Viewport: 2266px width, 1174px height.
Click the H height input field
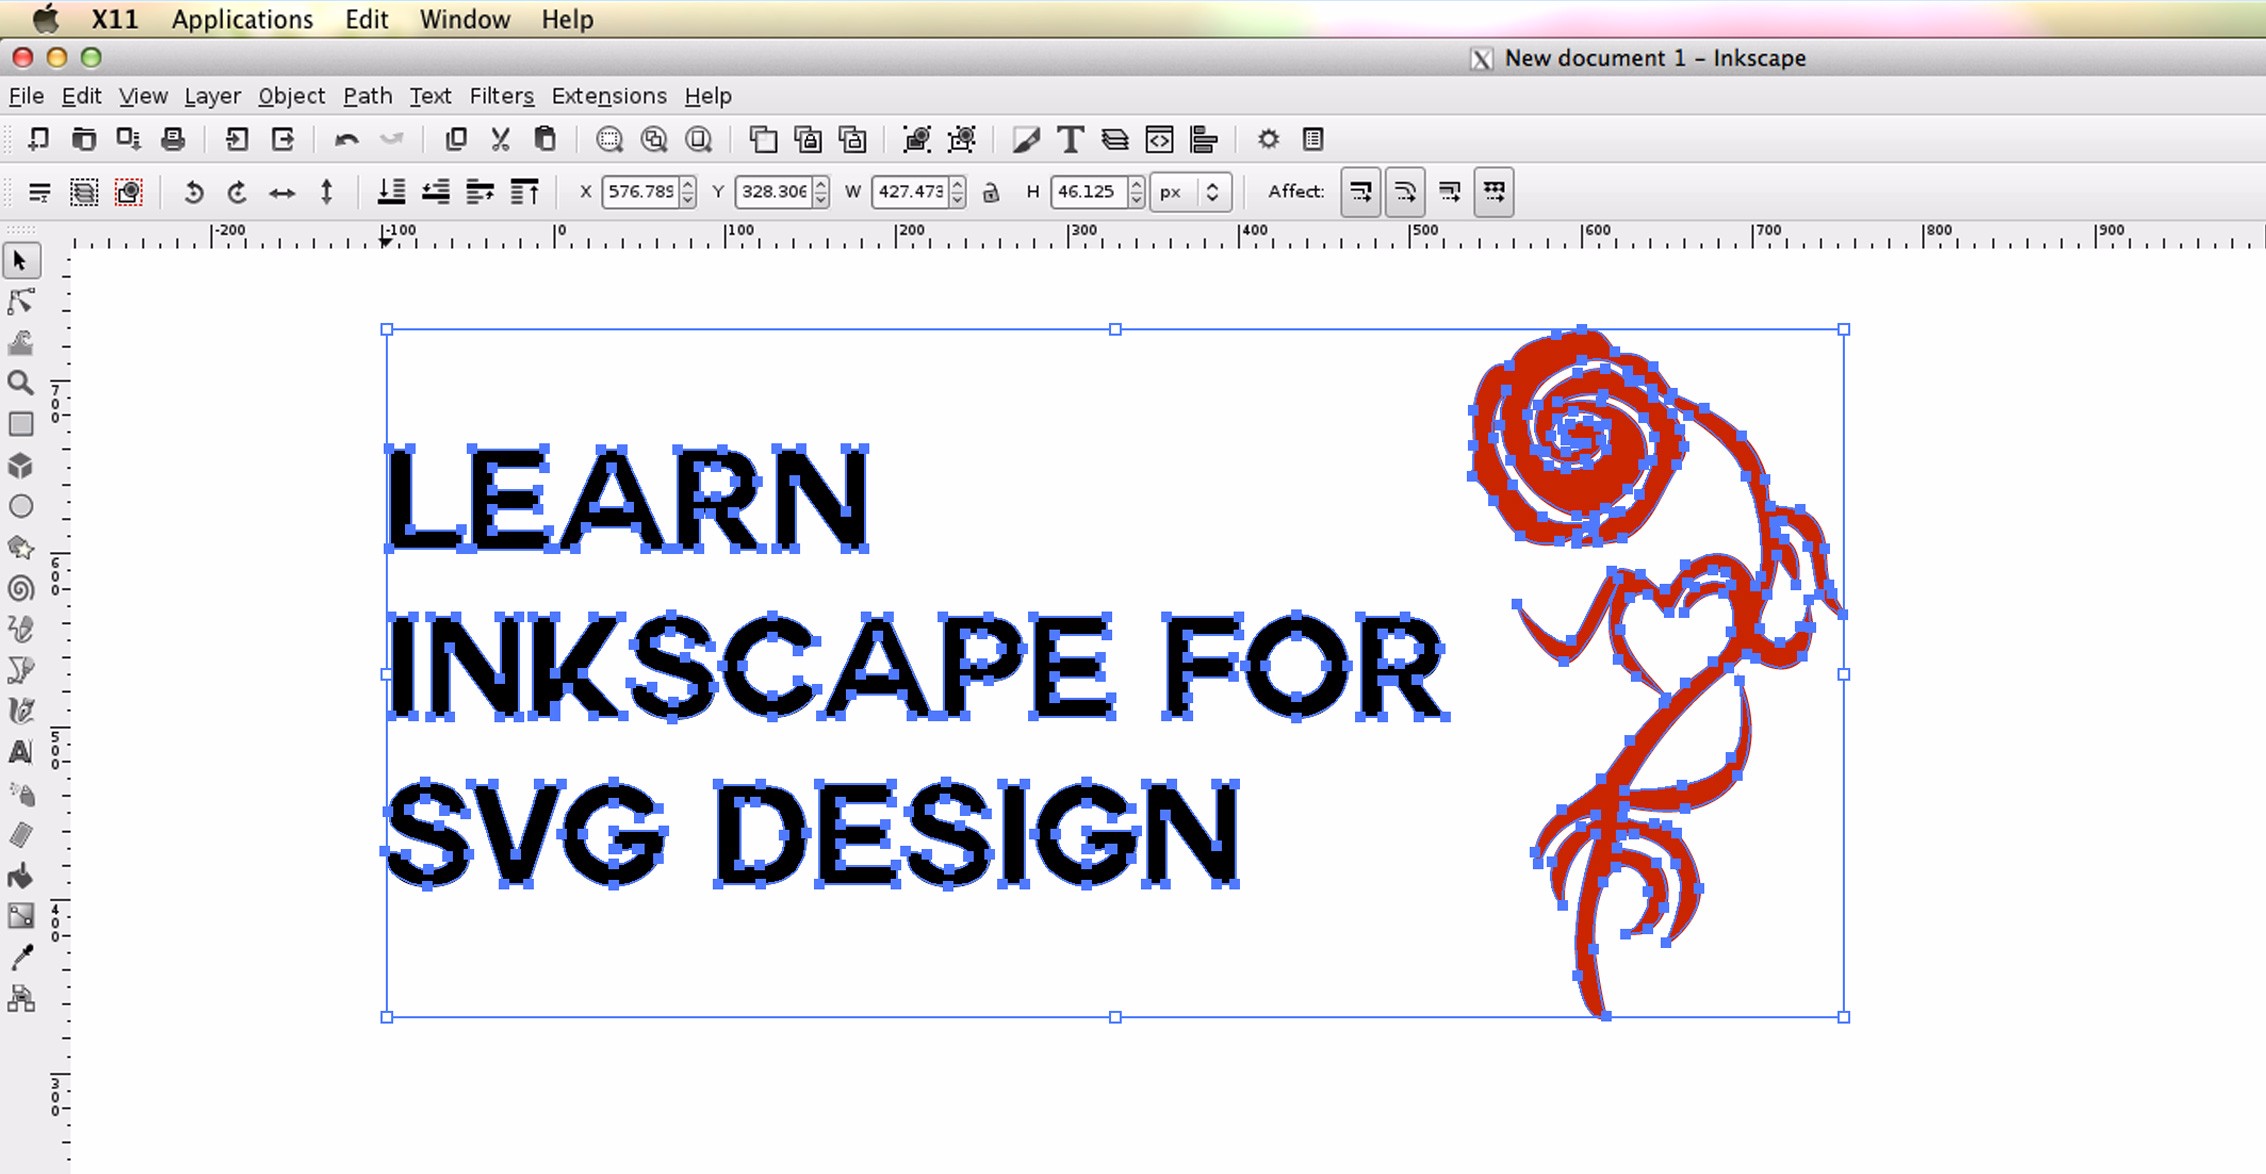pos(1090,191)
